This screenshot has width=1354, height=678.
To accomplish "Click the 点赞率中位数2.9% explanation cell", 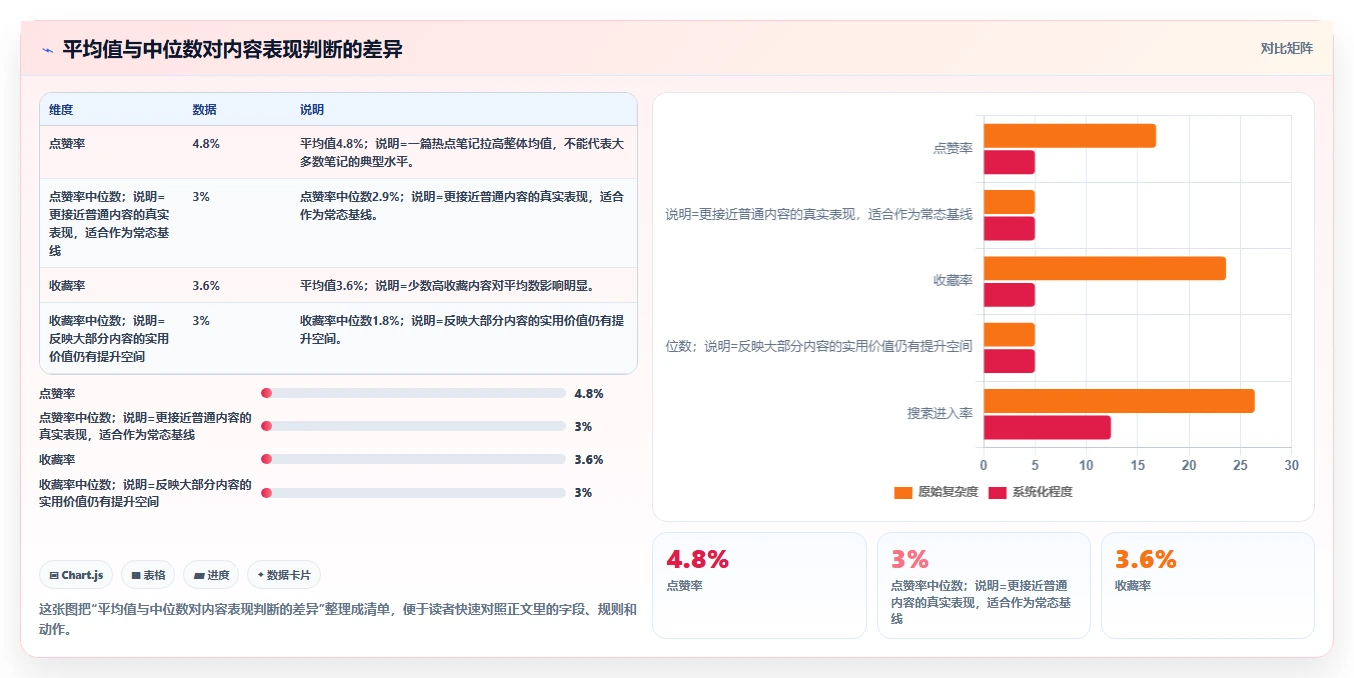I will [x=462, y=206].
